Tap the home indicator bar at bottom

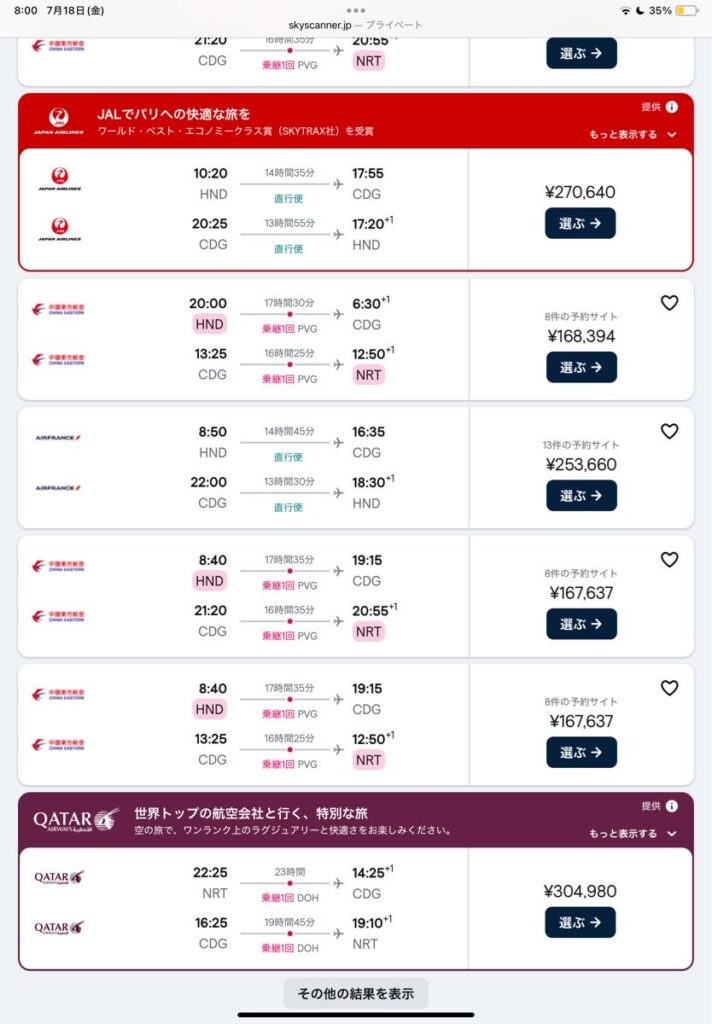(356, 1015)
